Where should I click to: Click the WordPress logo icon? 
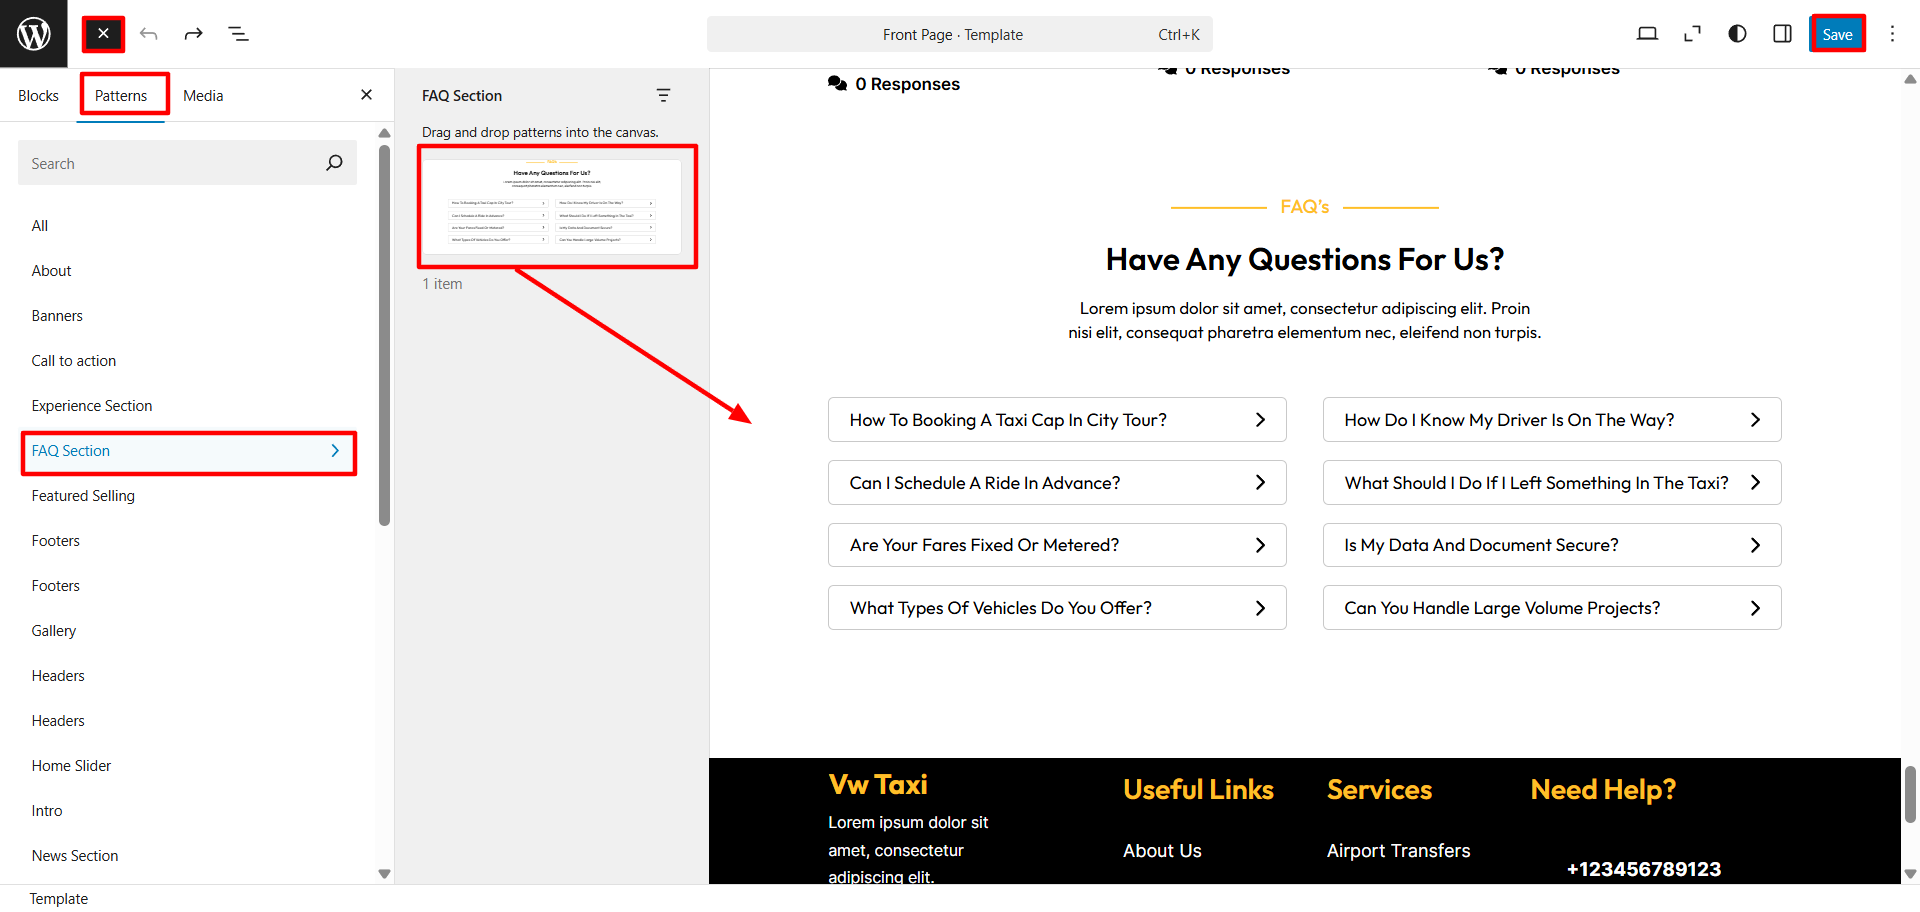point(34,34)
